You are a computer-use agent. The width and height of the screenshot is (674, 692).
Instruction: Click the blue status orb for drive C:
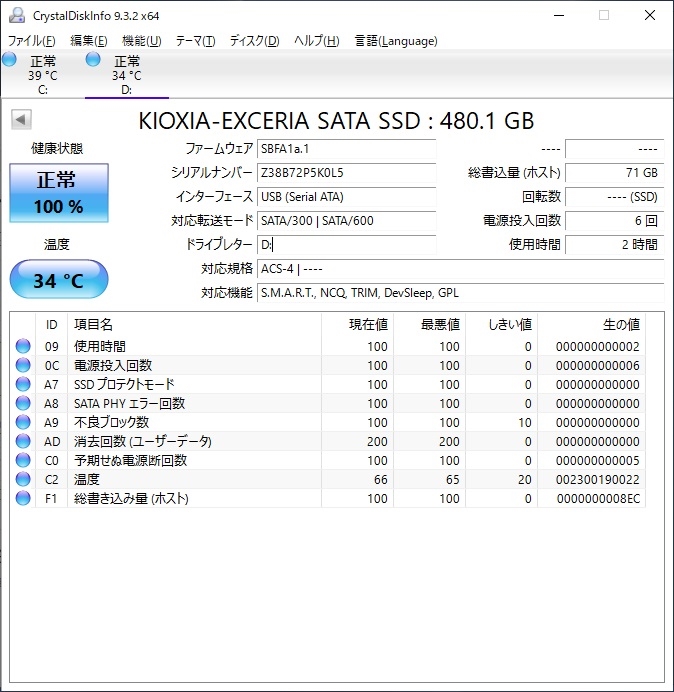[9, 60]
